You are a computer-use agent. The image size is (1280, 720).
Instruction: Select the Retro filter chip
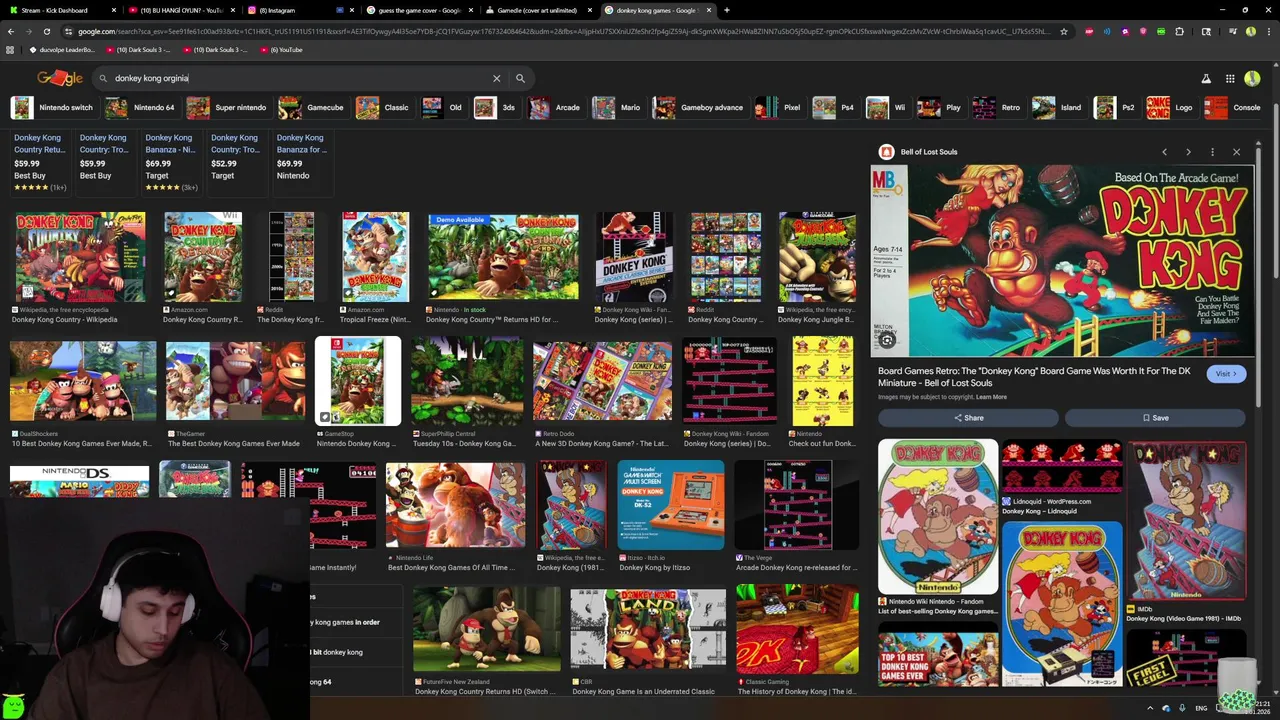pyautogui.click(x=997, y=108)
